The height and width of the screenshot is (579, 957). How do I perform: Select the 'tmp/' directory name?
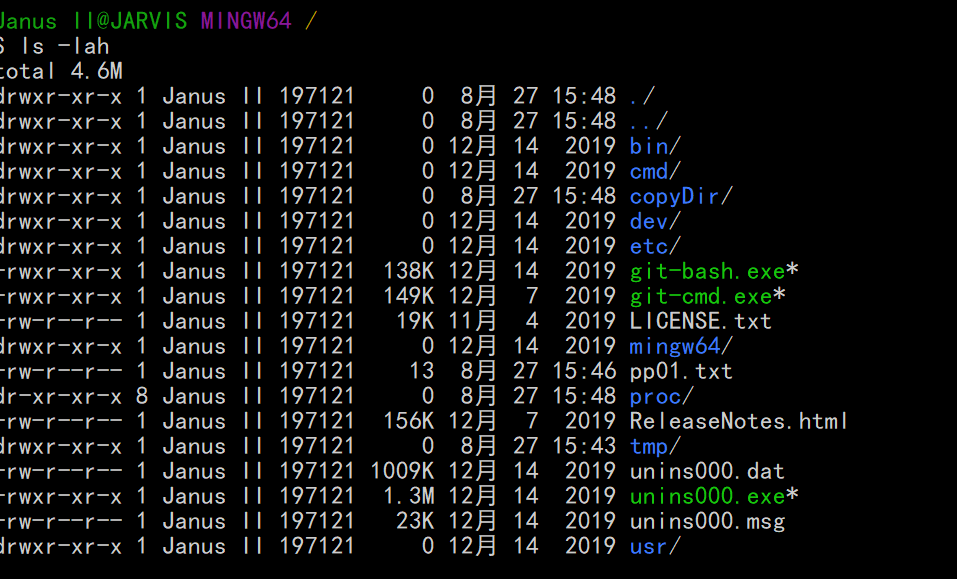click(x=655, y=447)
